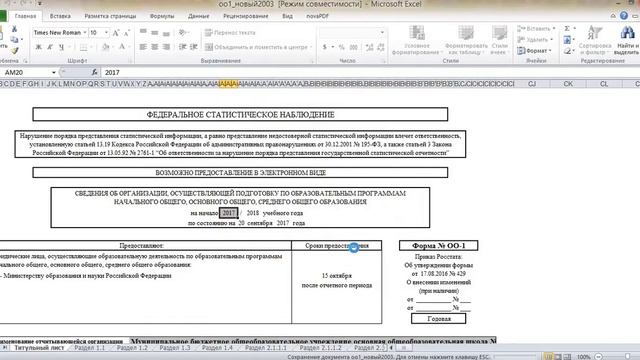Toggle Align Left

143,47
